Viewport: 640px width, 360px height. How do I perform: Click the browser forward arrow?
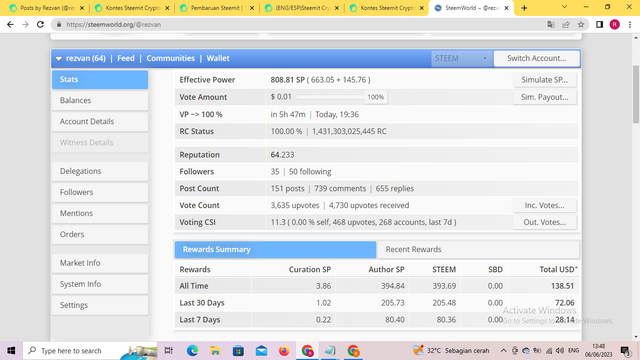coord(25,24)
